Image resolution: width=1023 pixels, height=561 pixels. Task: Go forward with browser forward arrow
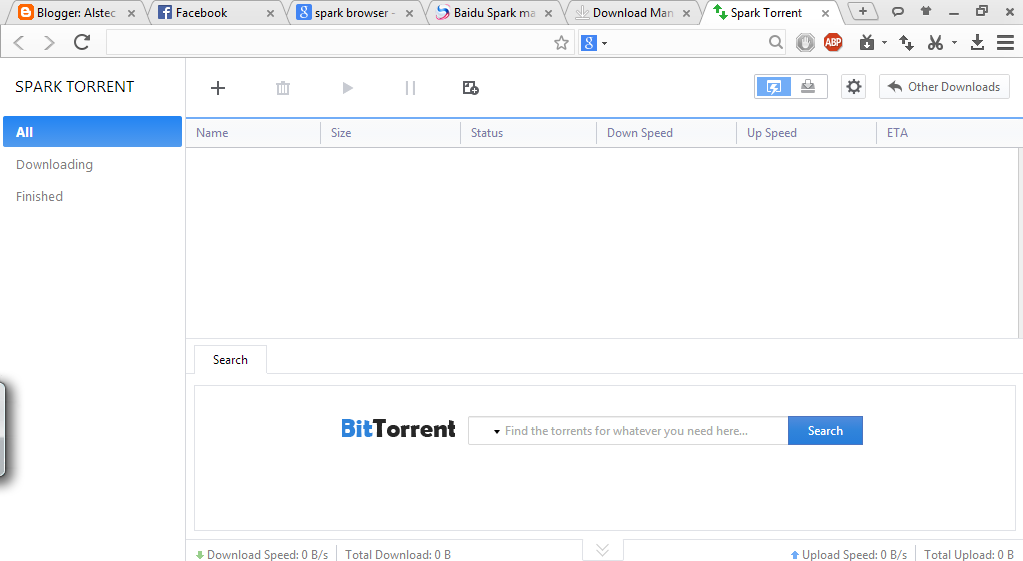coord(49,43)
